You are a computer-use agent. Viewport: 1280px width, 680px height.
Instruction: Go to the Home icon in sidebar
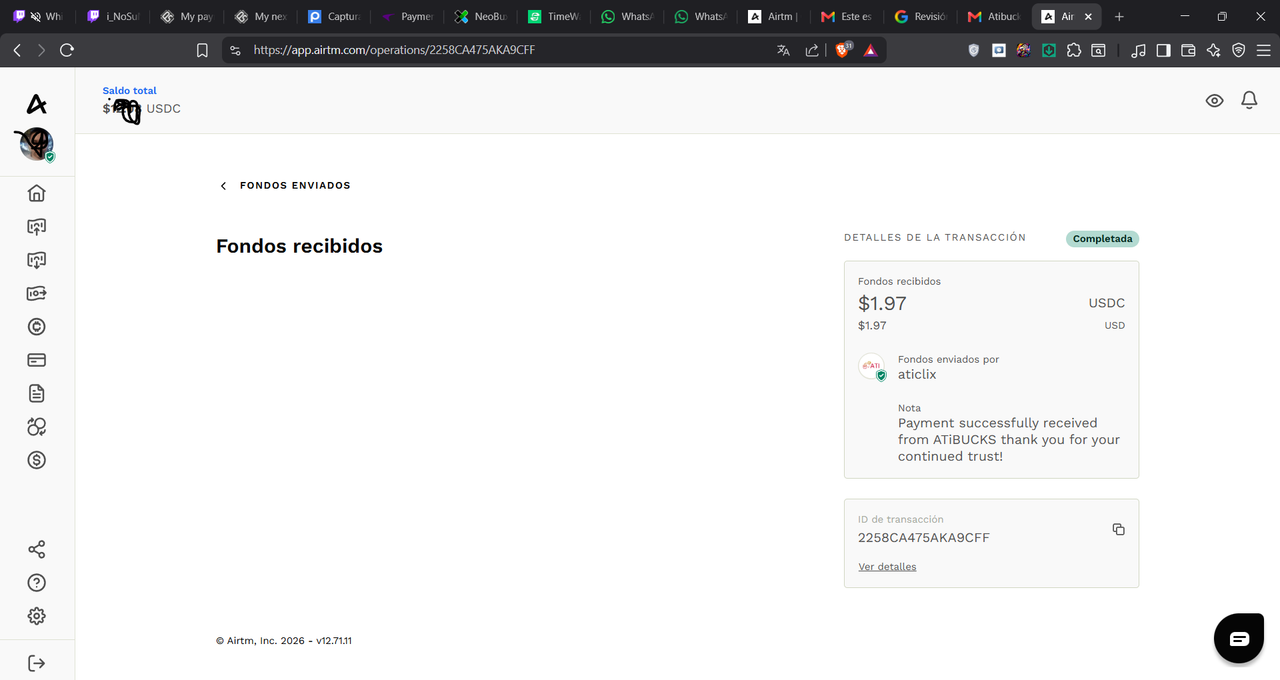(x=37, y=193)
